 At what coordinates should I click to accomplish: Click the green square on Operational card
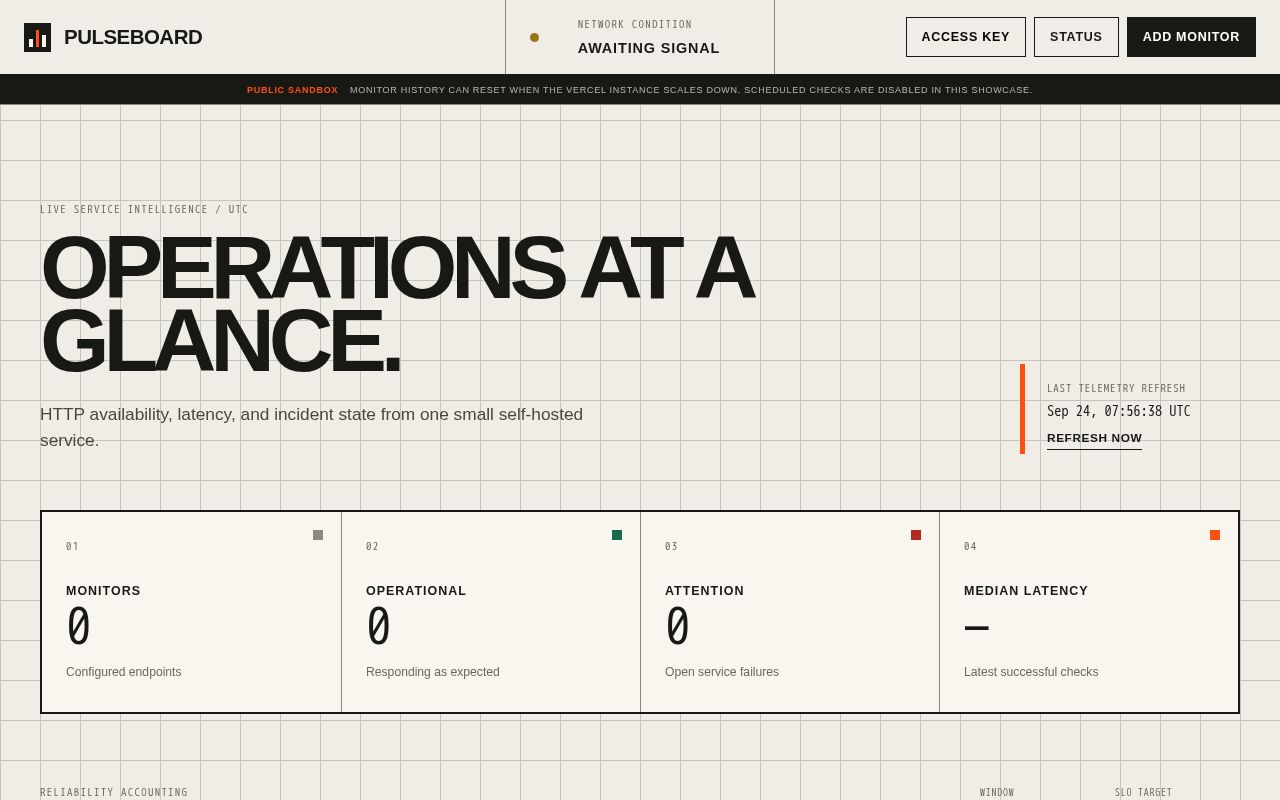[617, 535]
